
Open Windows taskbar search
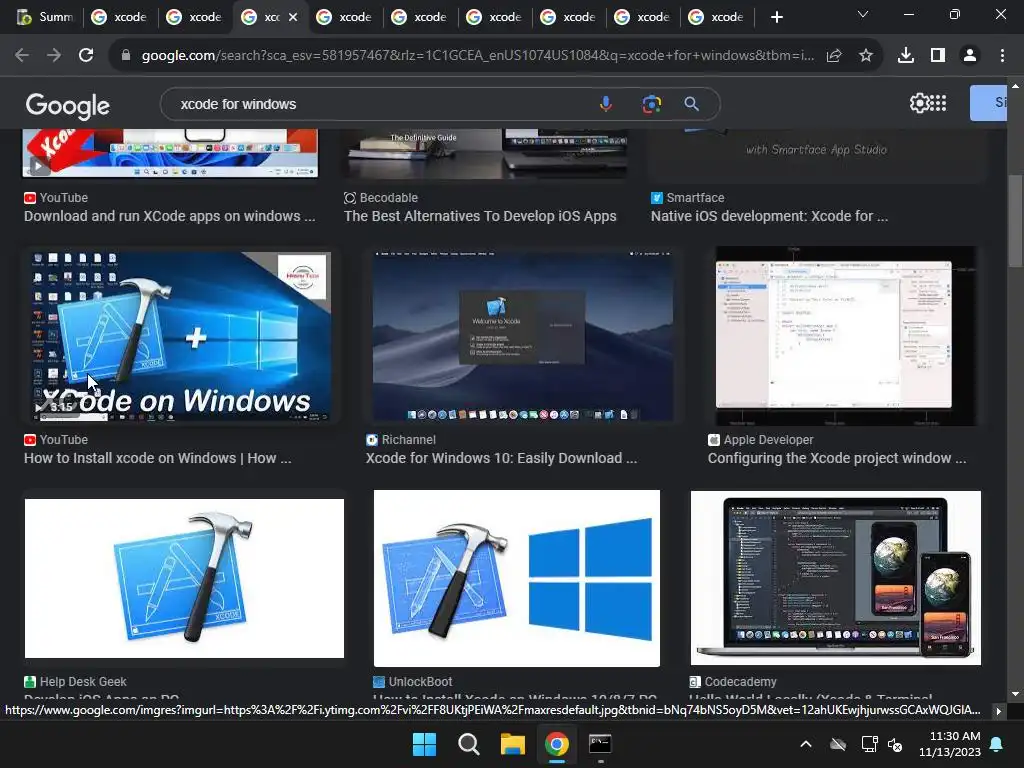click(x=468, y=744)
